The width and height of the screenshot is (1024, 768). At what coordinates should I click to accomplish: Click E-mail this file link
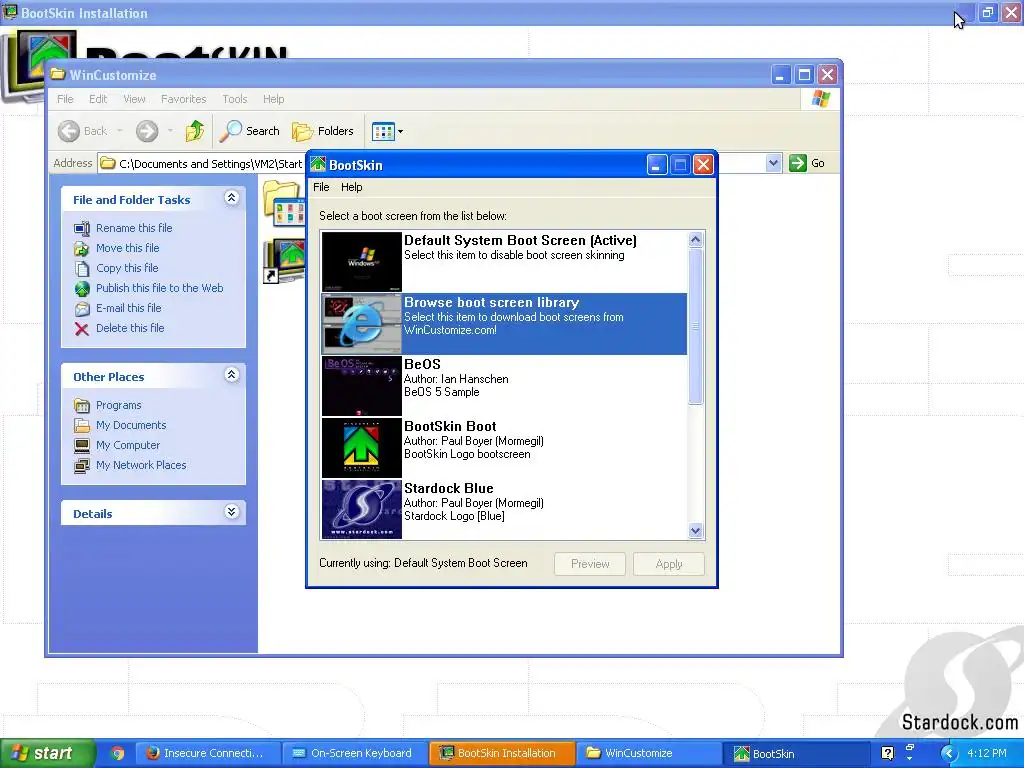pyautogui.click(x=129, y=308)
